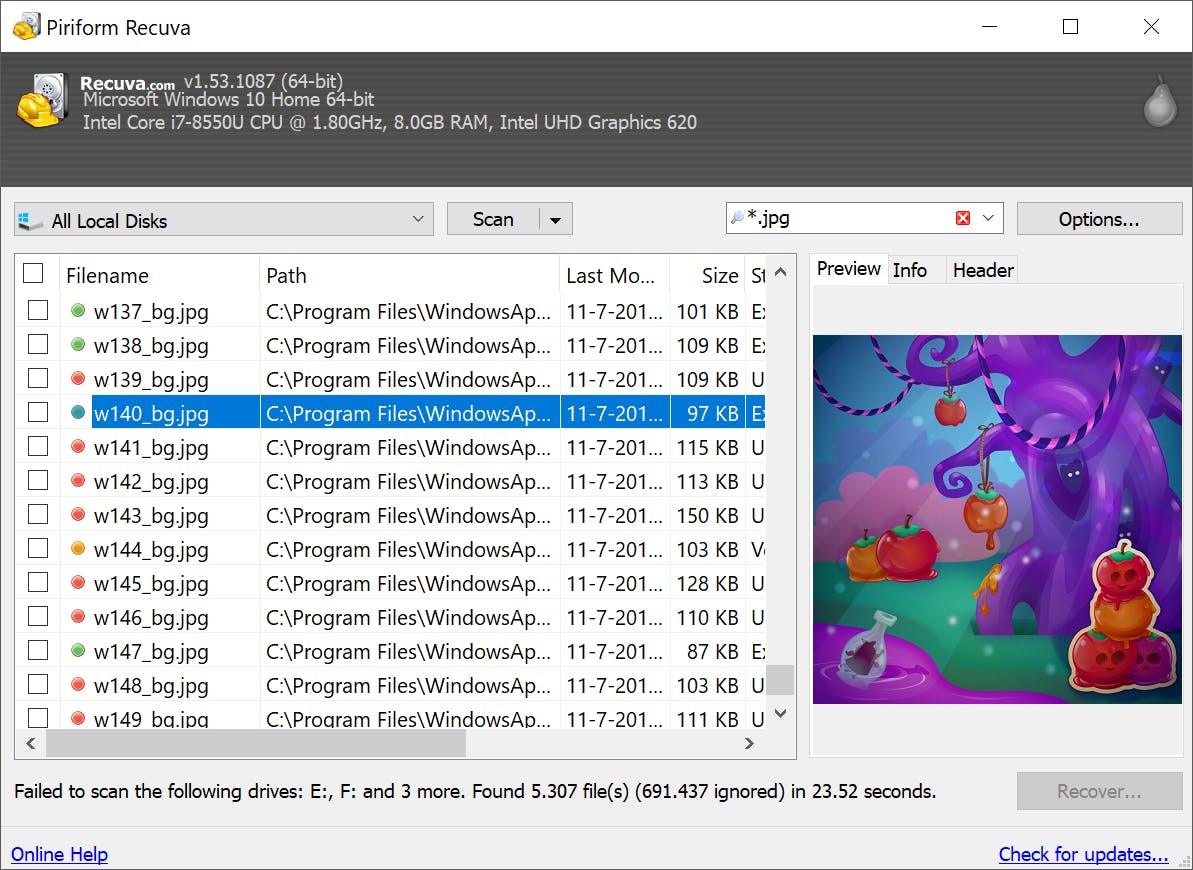The image size is (1193, 870).
Task: Toggle the select-all checkbox in header
Action: click(33, 272)
